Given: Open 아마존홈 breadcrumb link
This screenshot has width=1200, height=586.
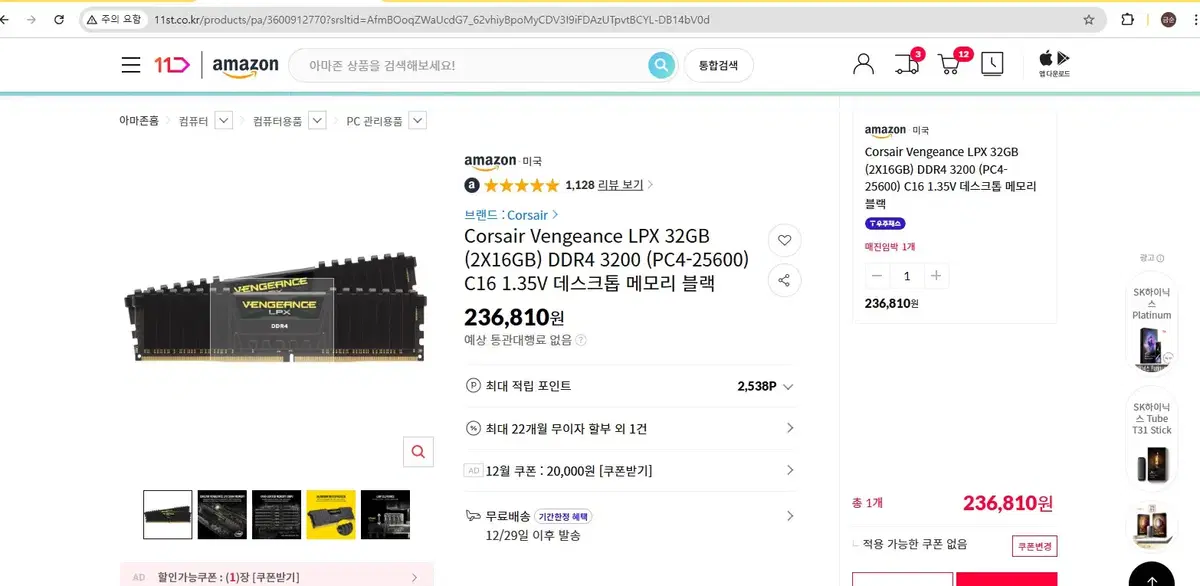Looking at the screenshot, I should (x=139, y=121).
